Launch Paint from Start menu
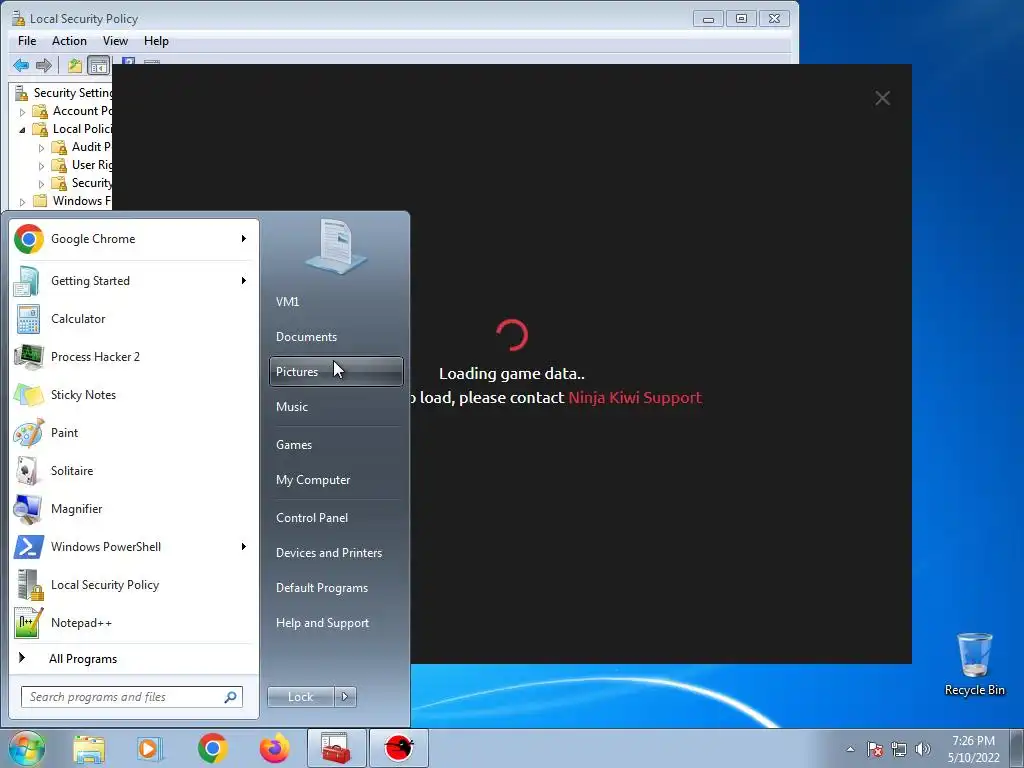 (133, 432)
